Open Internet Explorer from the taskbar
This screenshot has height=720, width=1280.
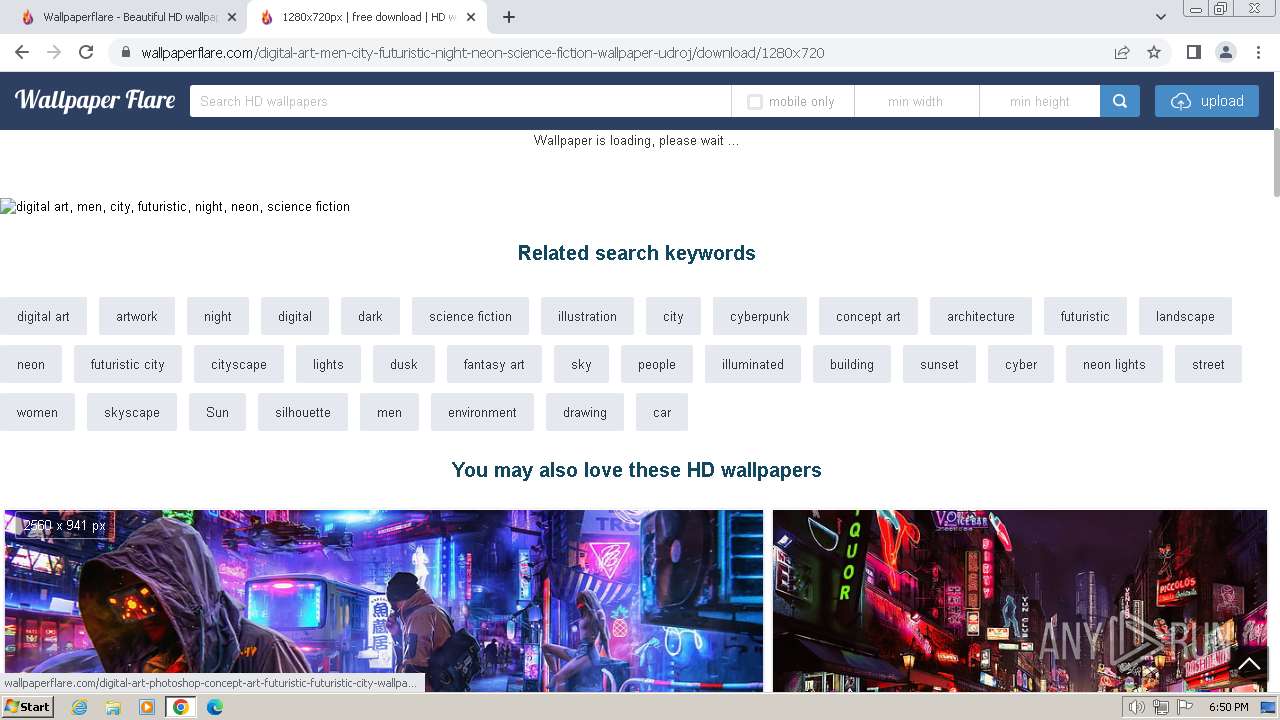[x=79, y=707]
